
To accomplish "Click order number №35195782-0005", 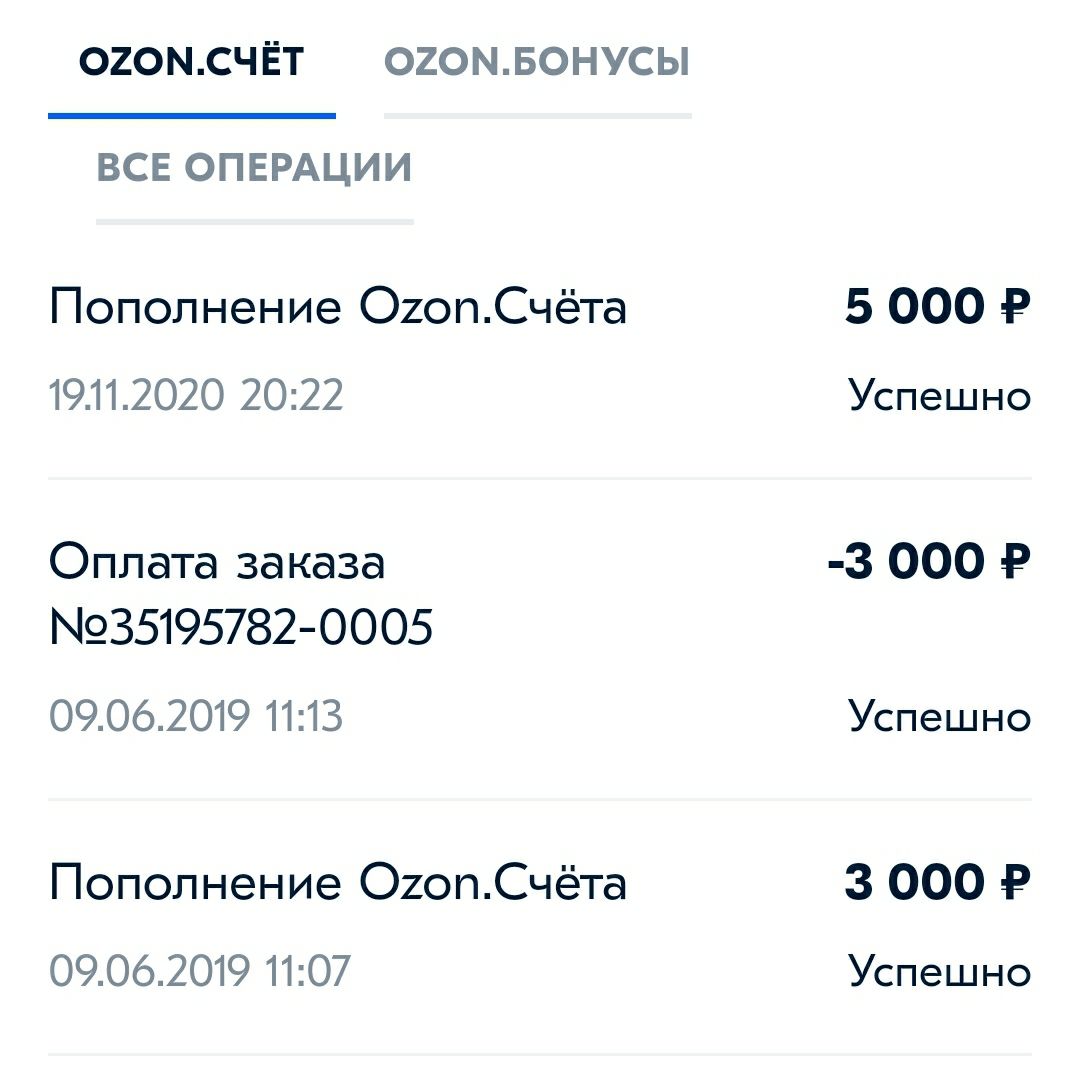I will tap(241, 628).
